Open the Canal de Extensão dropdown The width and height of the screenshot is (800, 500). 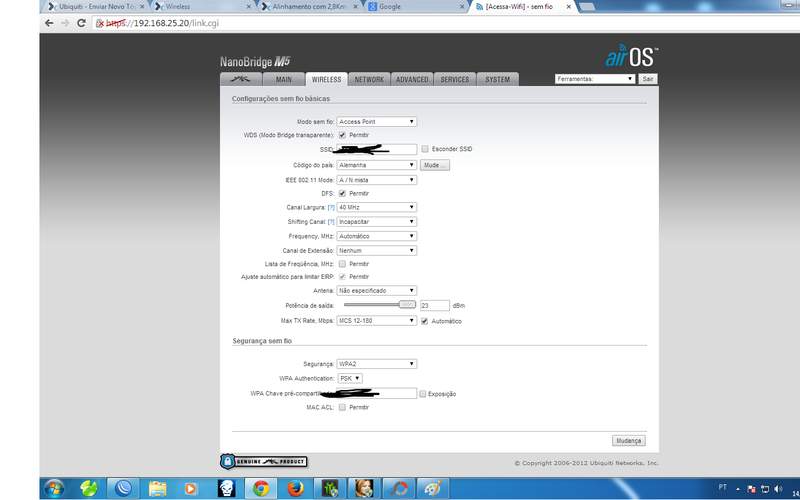click(x=377, y=251)
